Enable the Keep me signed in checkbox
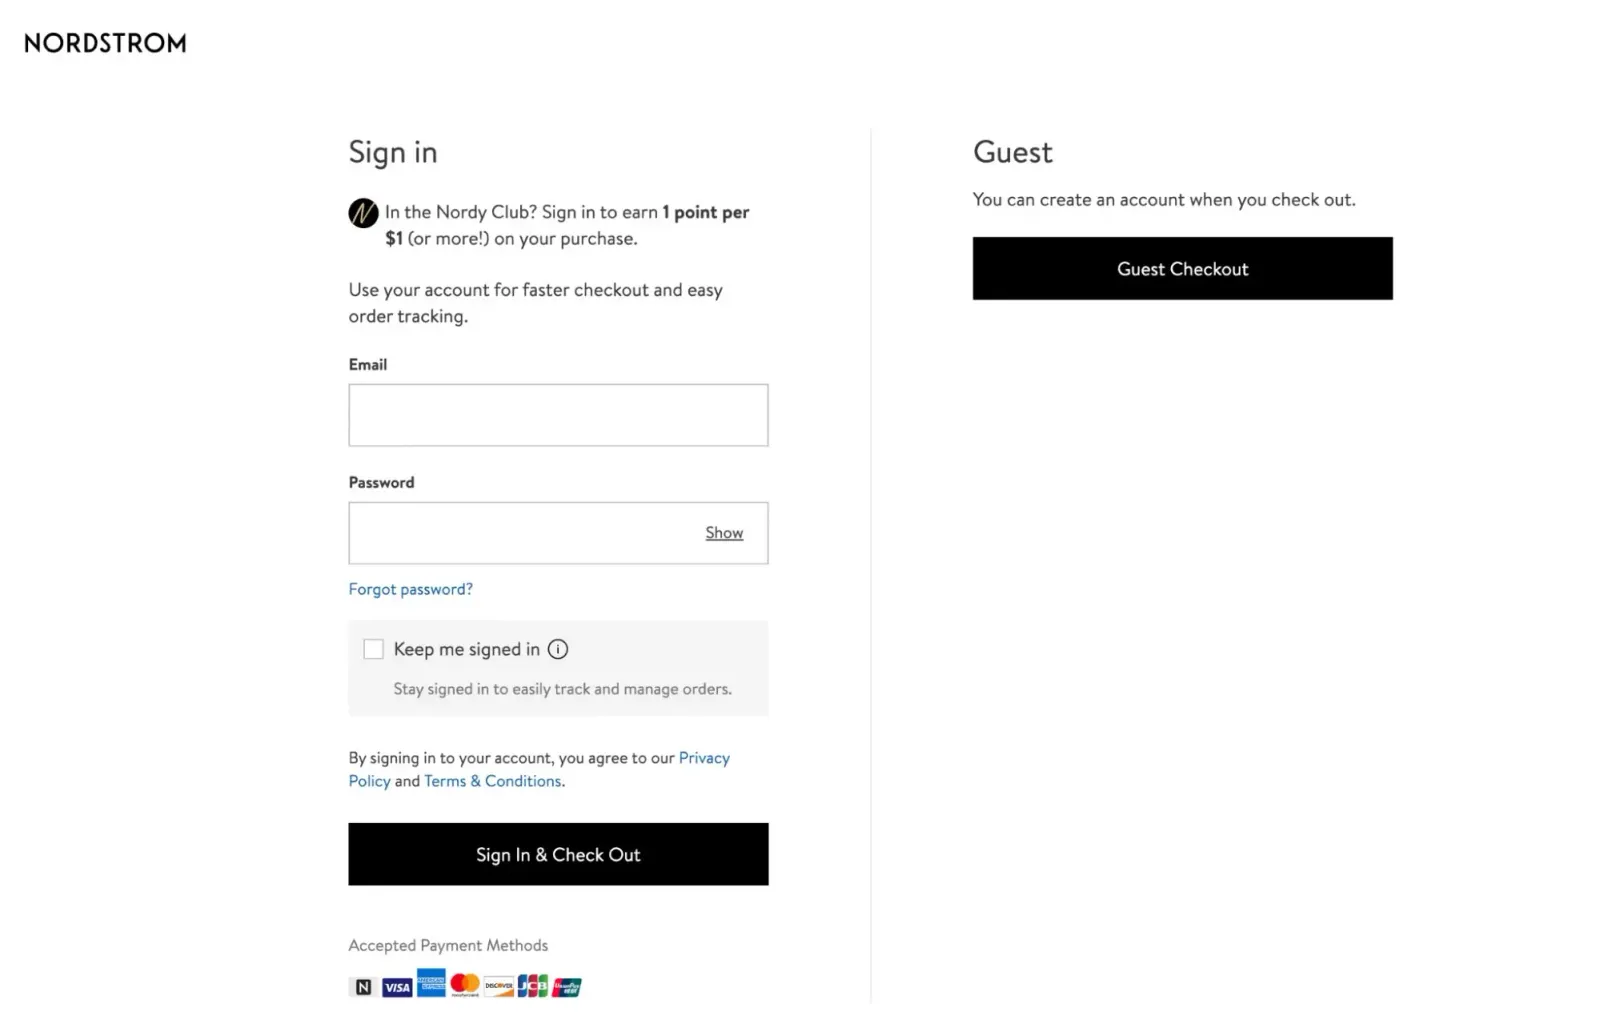The width and height of the screenshot is (1600, 1016). [x=373, y=649]
